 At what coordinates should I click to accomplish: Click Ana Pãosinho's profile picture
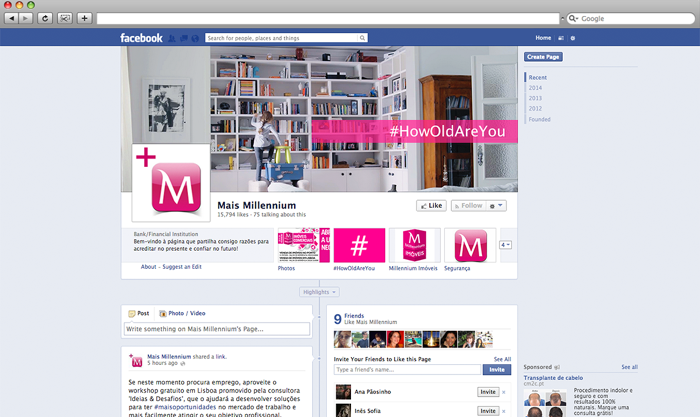343,392
